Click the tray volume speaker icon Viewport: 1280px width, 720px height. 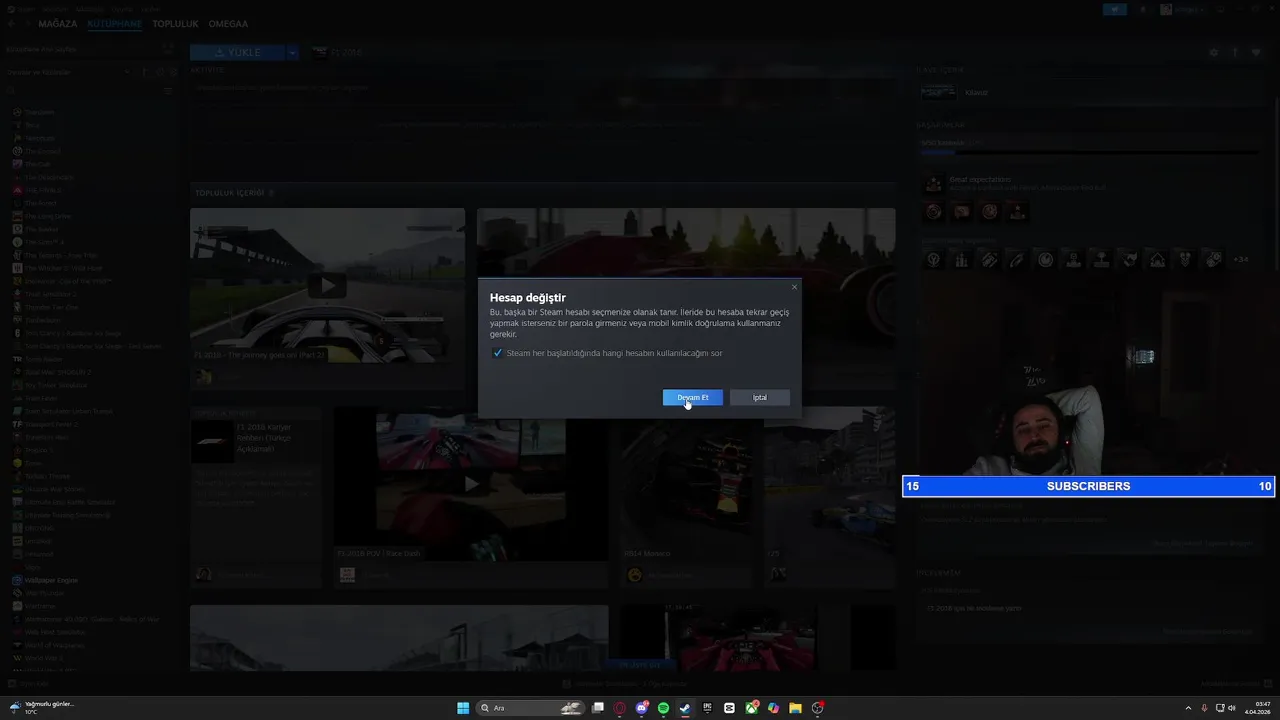1231,708
